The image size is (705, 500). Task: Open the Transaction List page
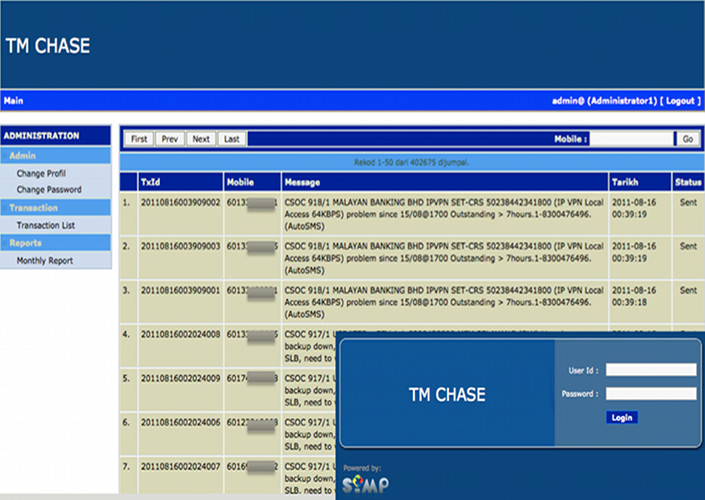pos(45,225)
